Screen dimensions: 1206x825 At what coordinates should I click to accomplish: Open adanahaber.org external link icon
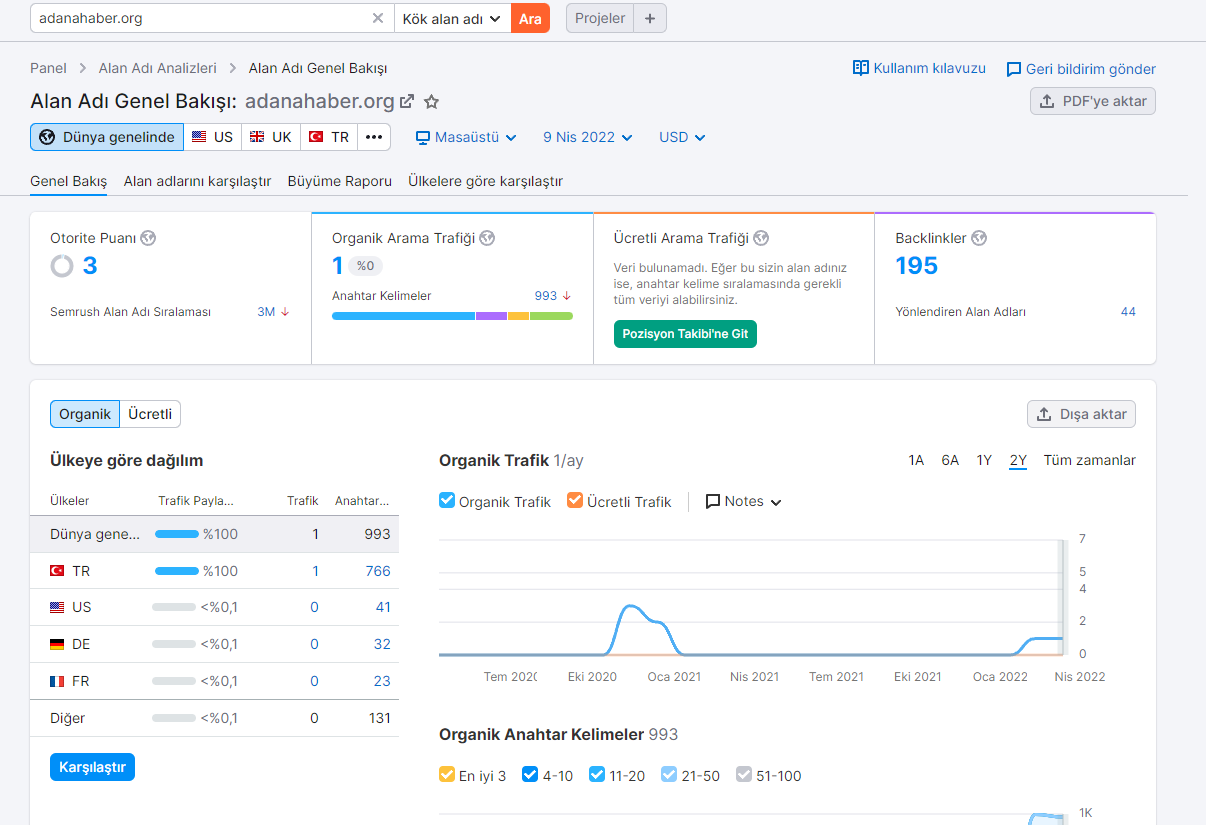click(x=407, y=101)
